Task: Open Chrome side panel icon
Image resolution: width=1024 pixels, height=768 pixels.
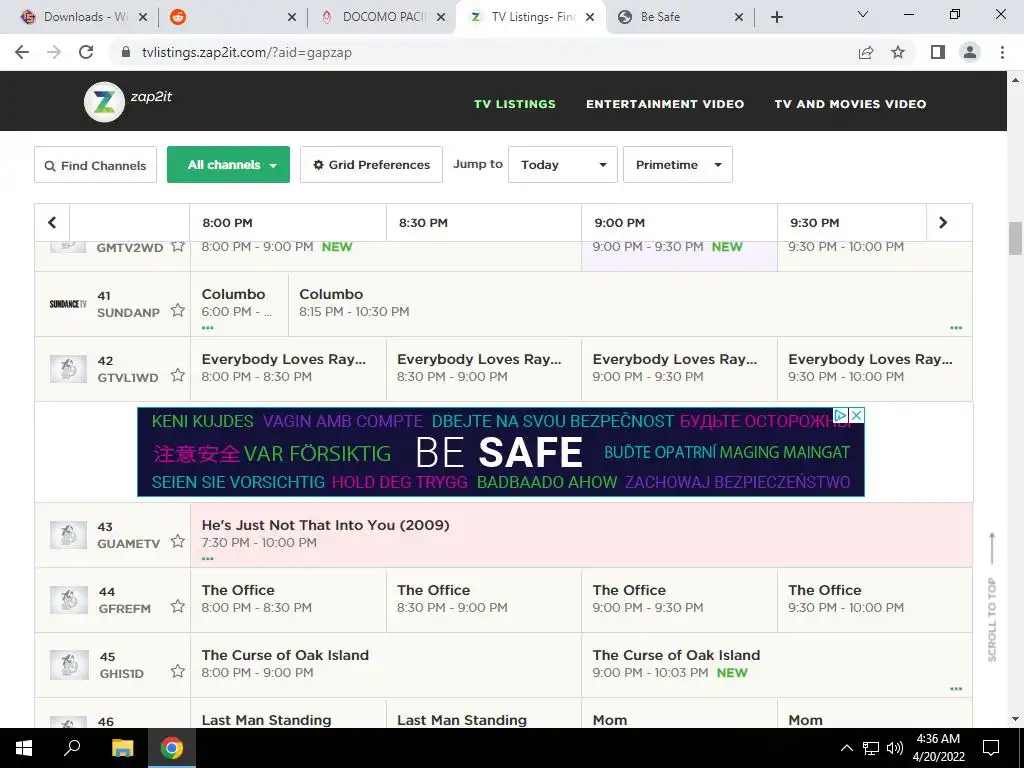Action: 938,52
